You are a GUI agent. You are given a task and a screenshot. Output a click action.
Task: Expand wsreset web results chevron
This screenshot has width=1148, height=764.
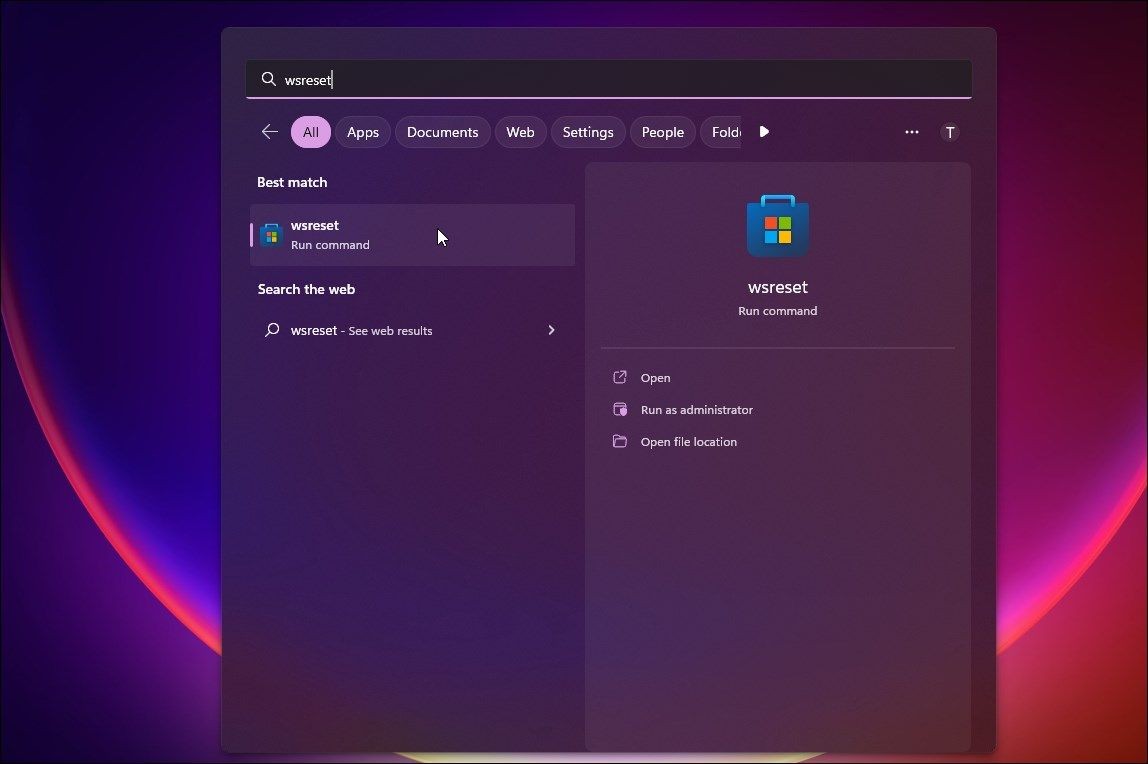click(551, 330)
